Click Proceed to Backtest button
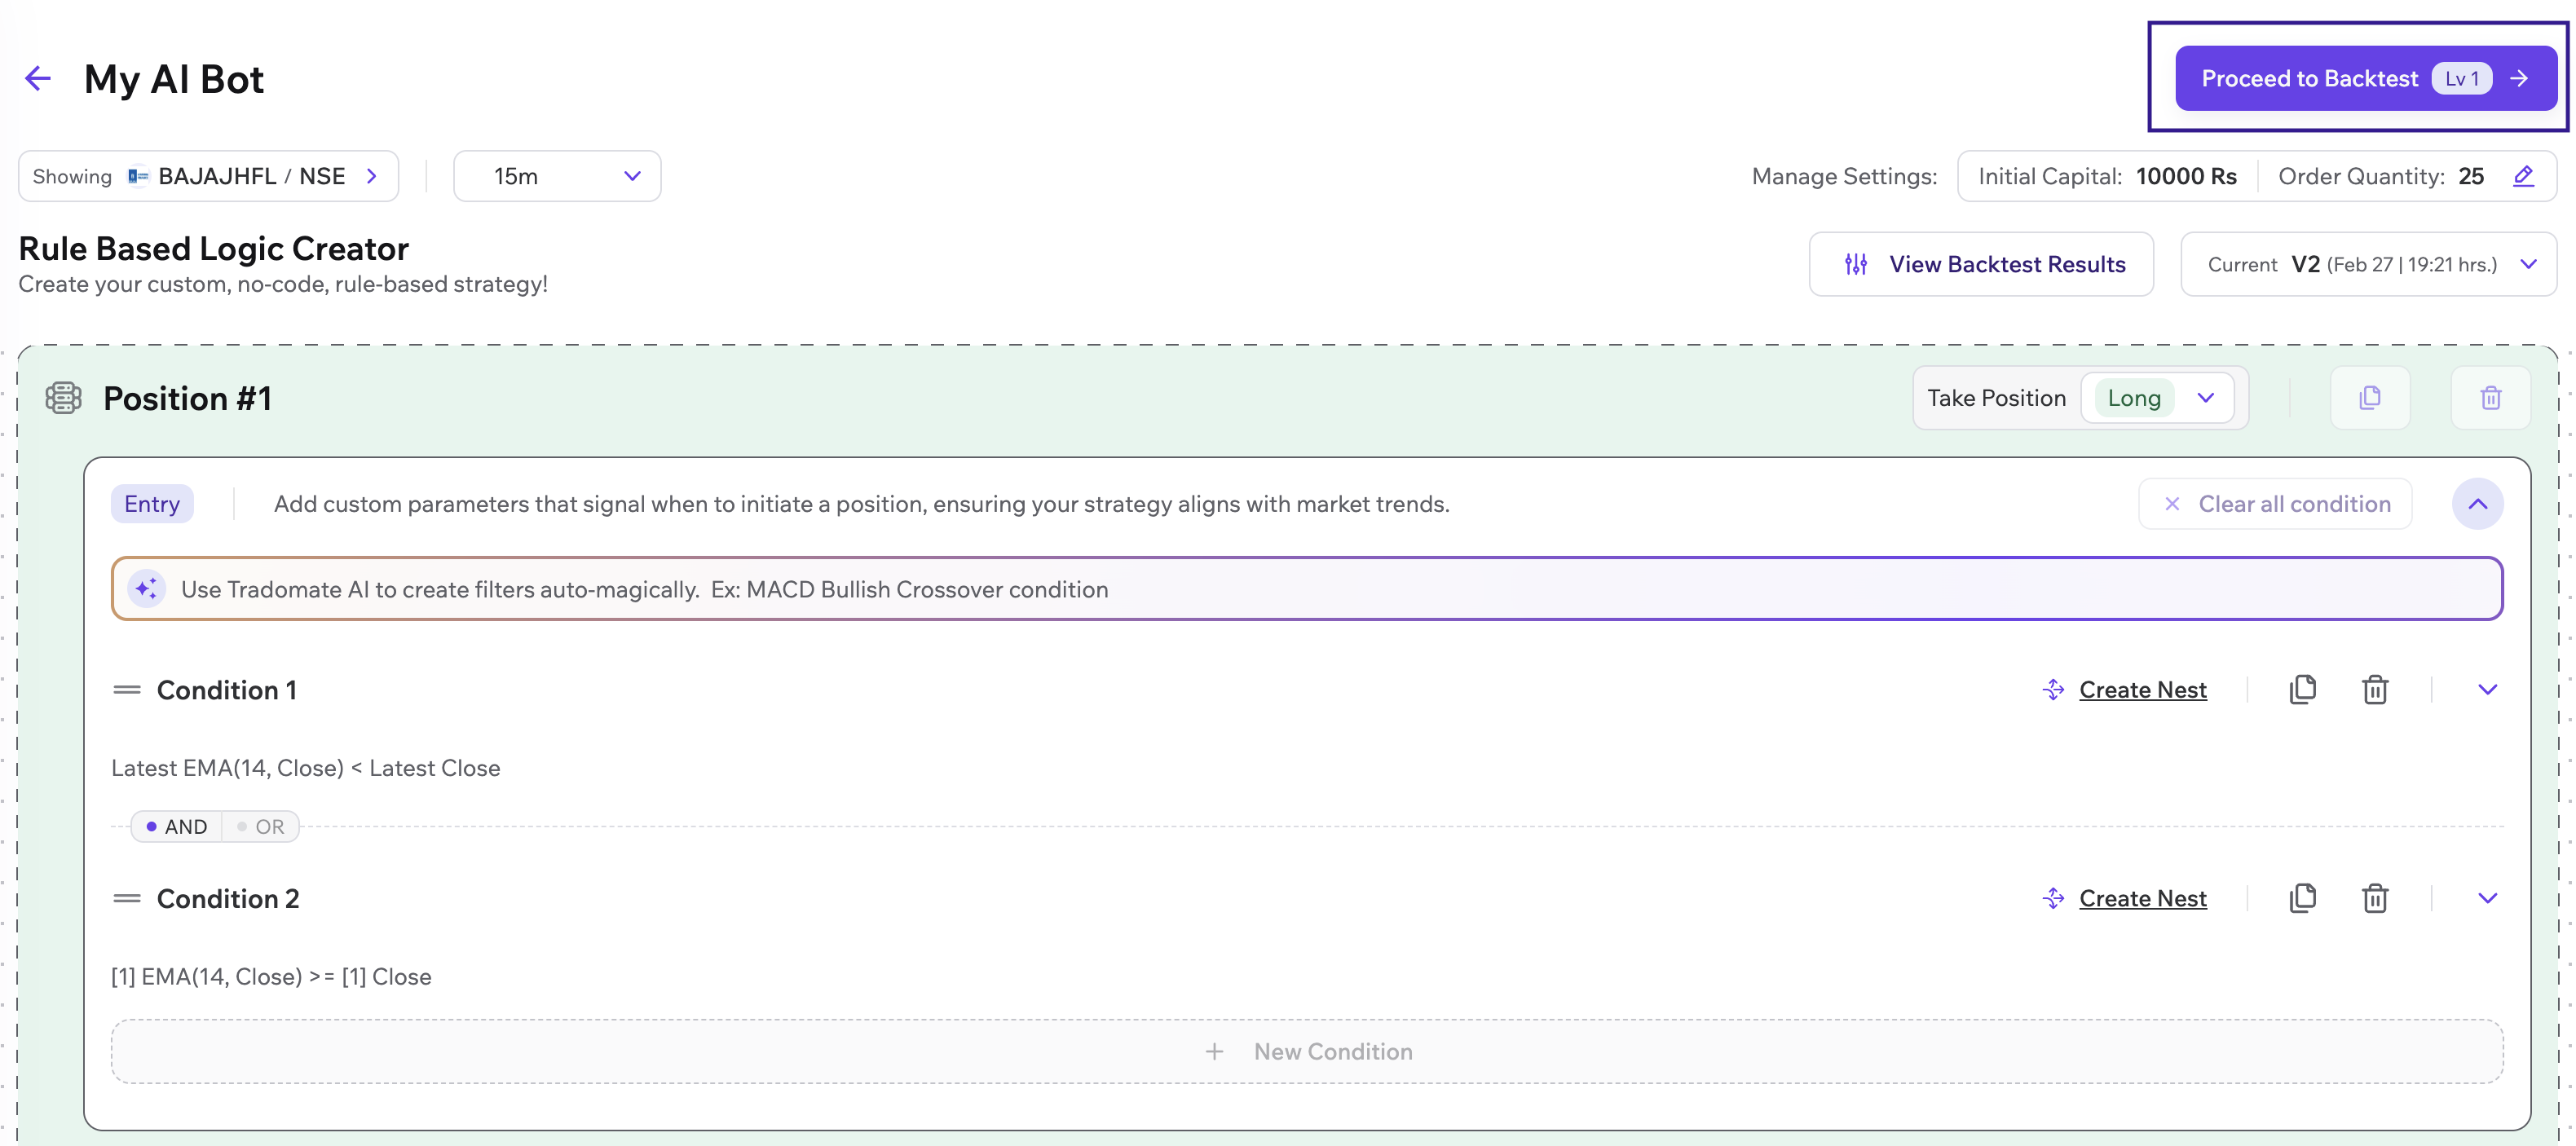The width and height of the screenshot is (2576, 1146). [2364, 78]
